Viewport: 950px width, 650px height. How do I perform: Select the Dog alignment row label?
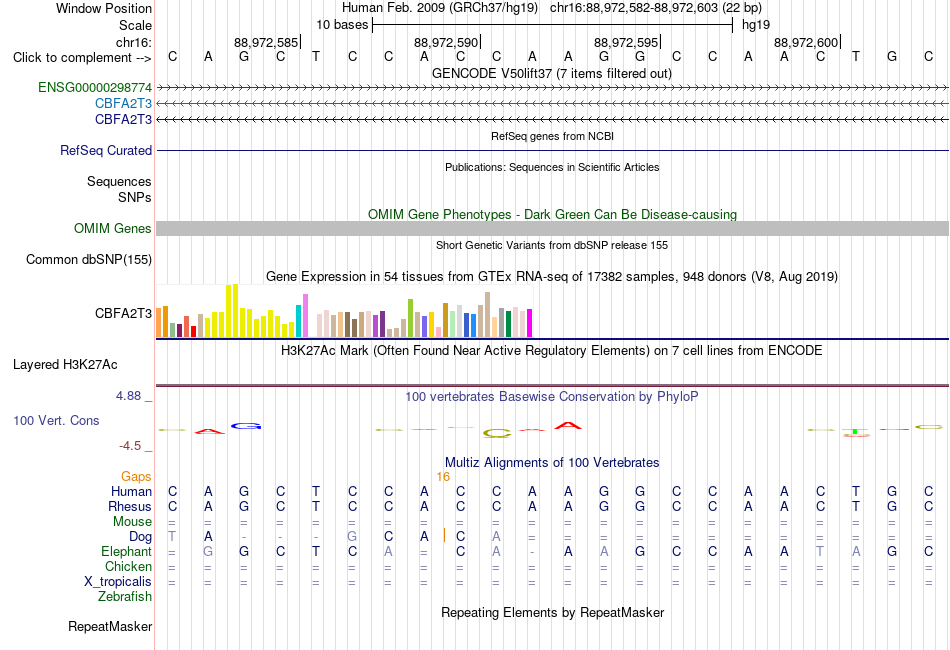140,537
